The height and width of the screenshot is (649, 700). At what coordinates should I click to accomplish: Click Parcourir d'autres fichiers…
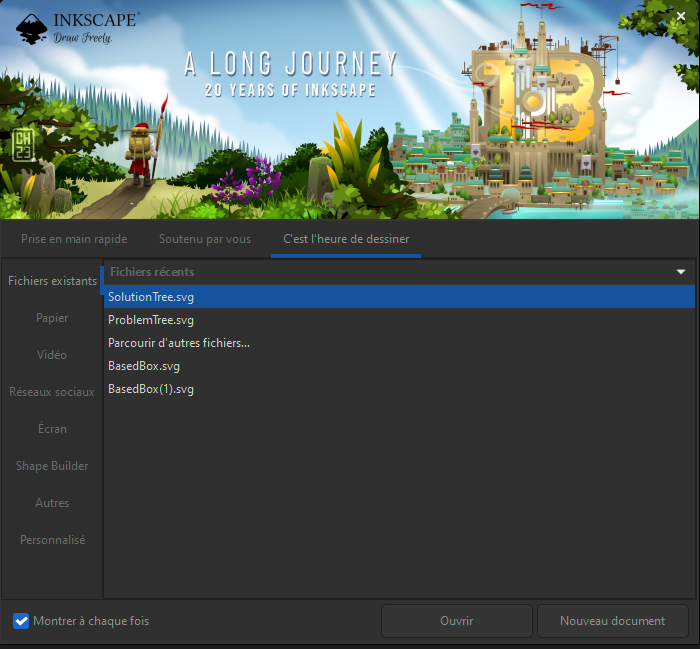[399, 343]
